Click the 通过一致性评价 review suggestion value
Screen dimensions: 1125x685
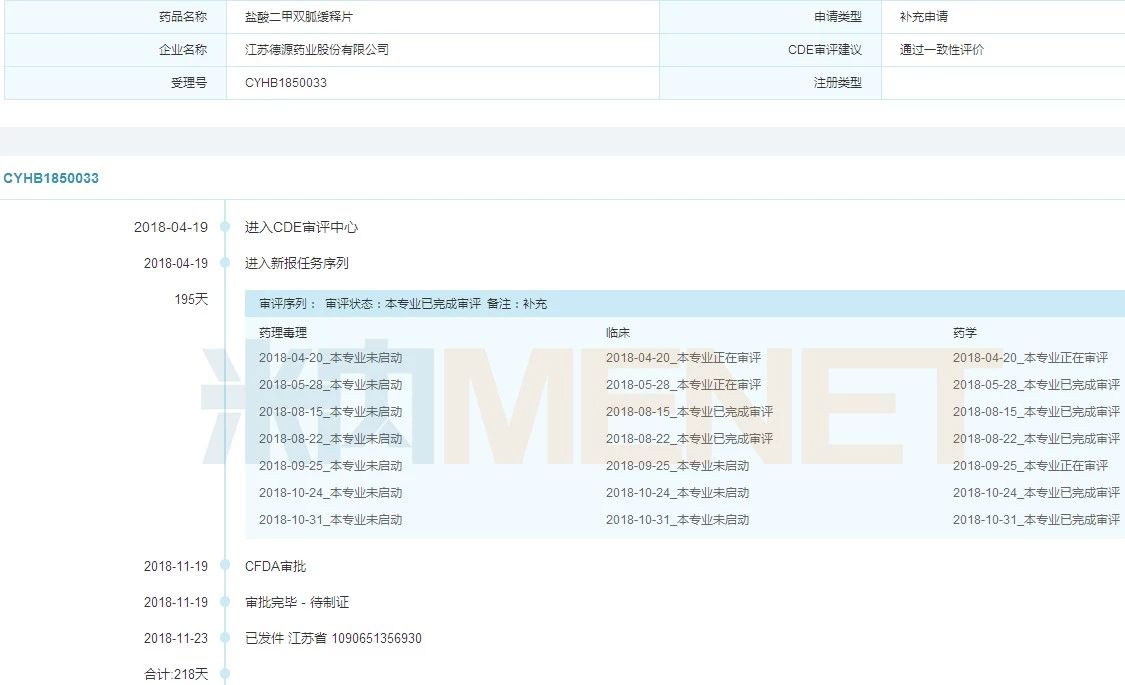[941, 49]
